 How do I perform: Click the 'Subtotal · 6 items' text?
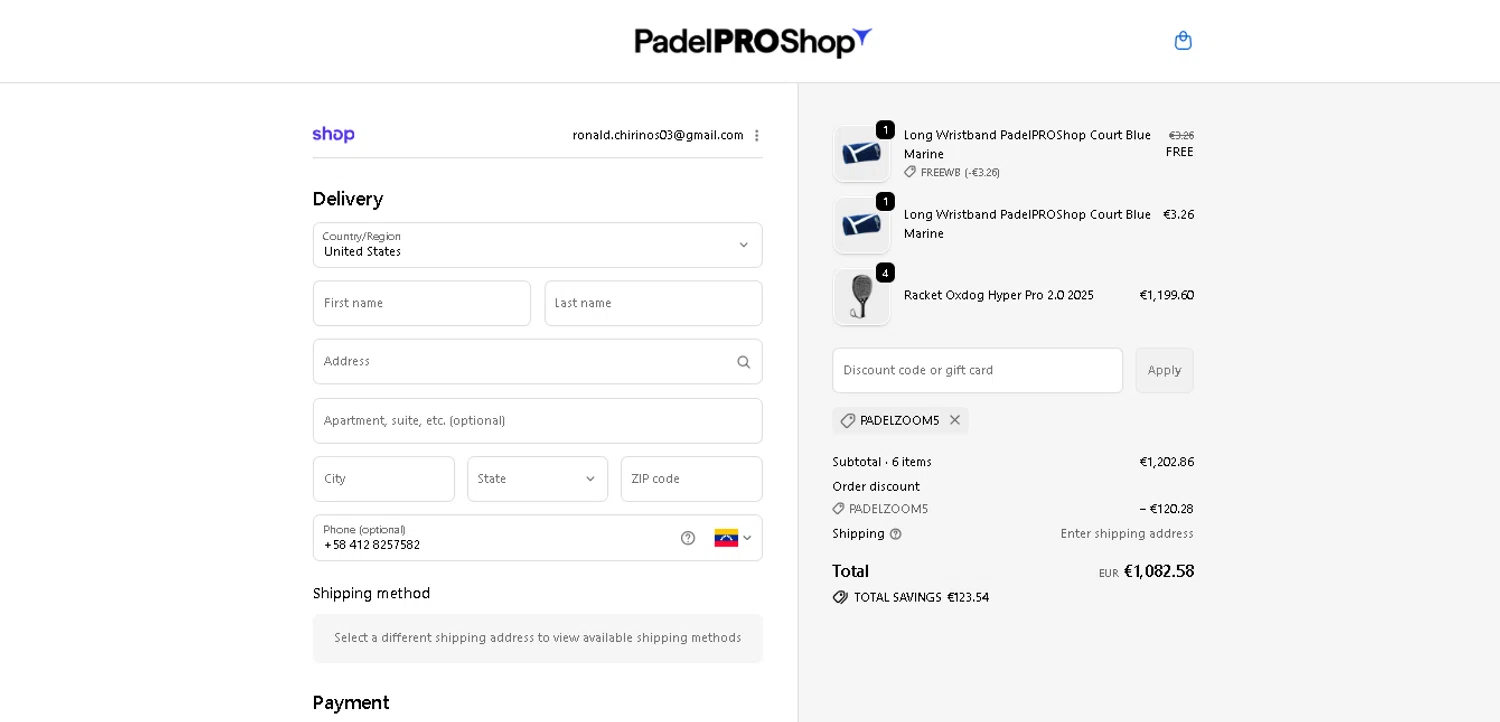pyautogui.click(x=882, y=462)
